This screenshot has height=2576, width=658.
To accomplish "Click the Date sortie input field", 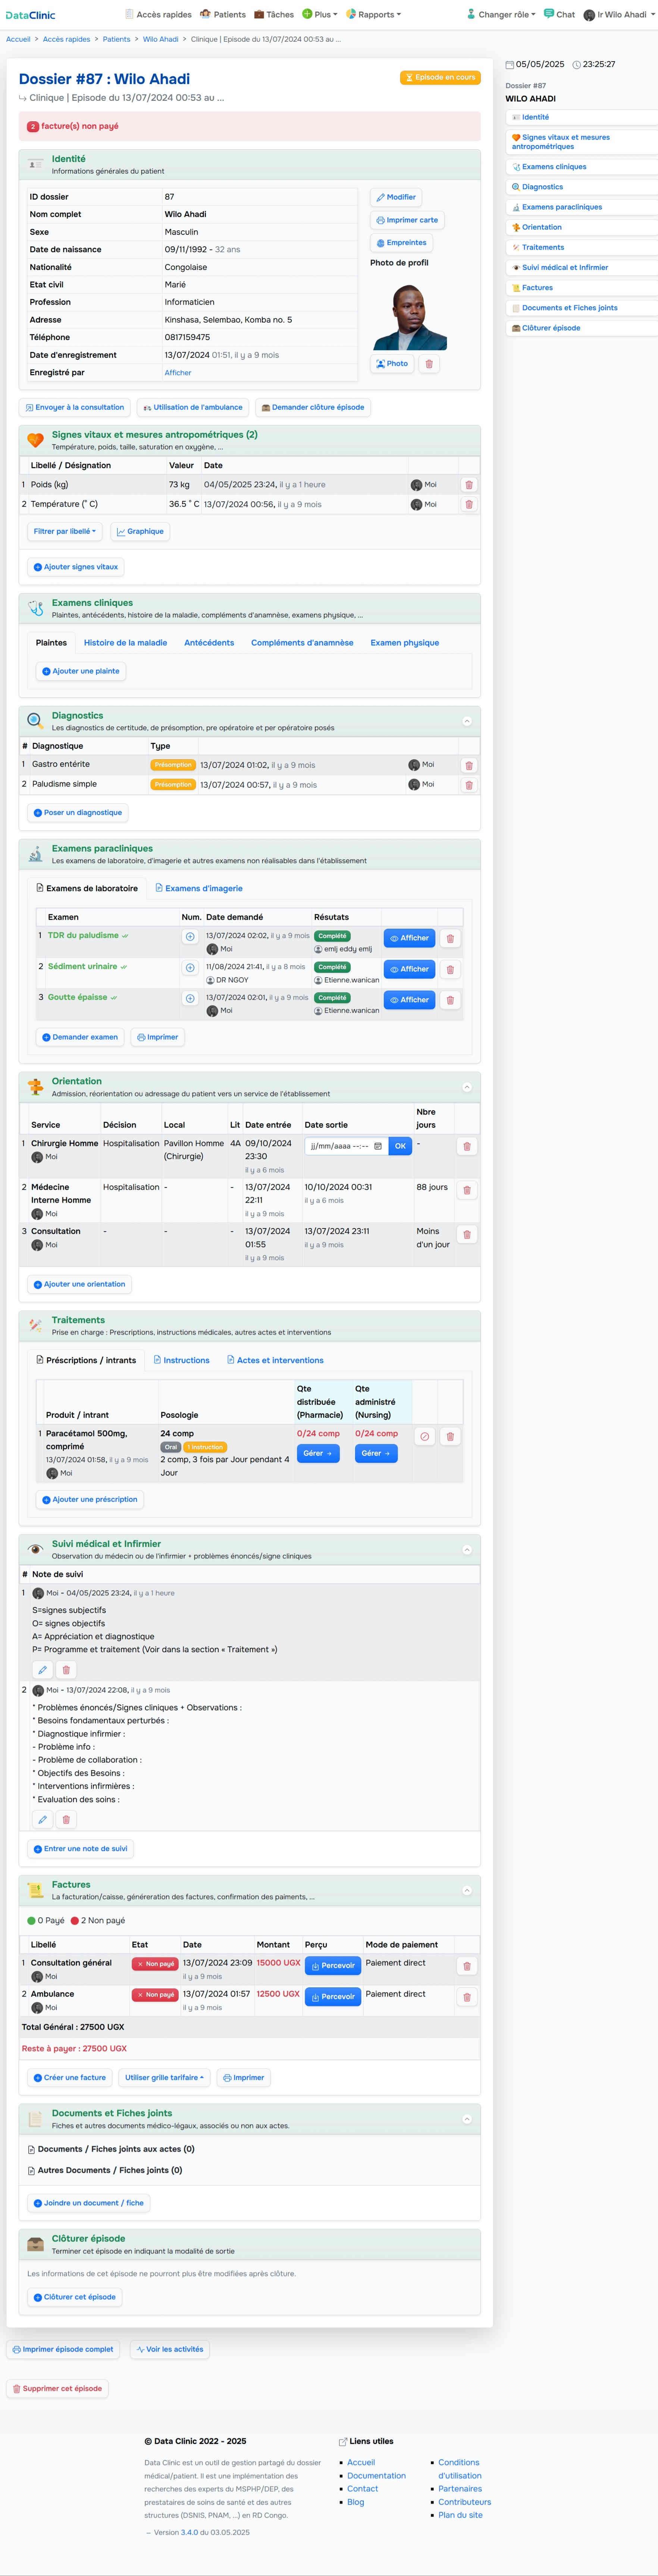I will pos(346,1146).
